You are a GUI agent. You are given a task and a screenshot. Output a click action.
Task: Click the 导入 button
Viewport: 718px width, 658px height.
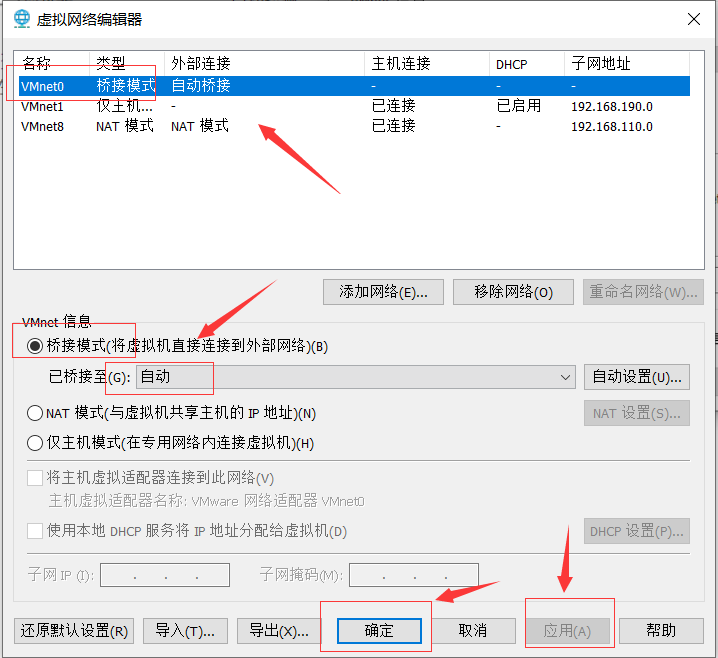(185, 631)
